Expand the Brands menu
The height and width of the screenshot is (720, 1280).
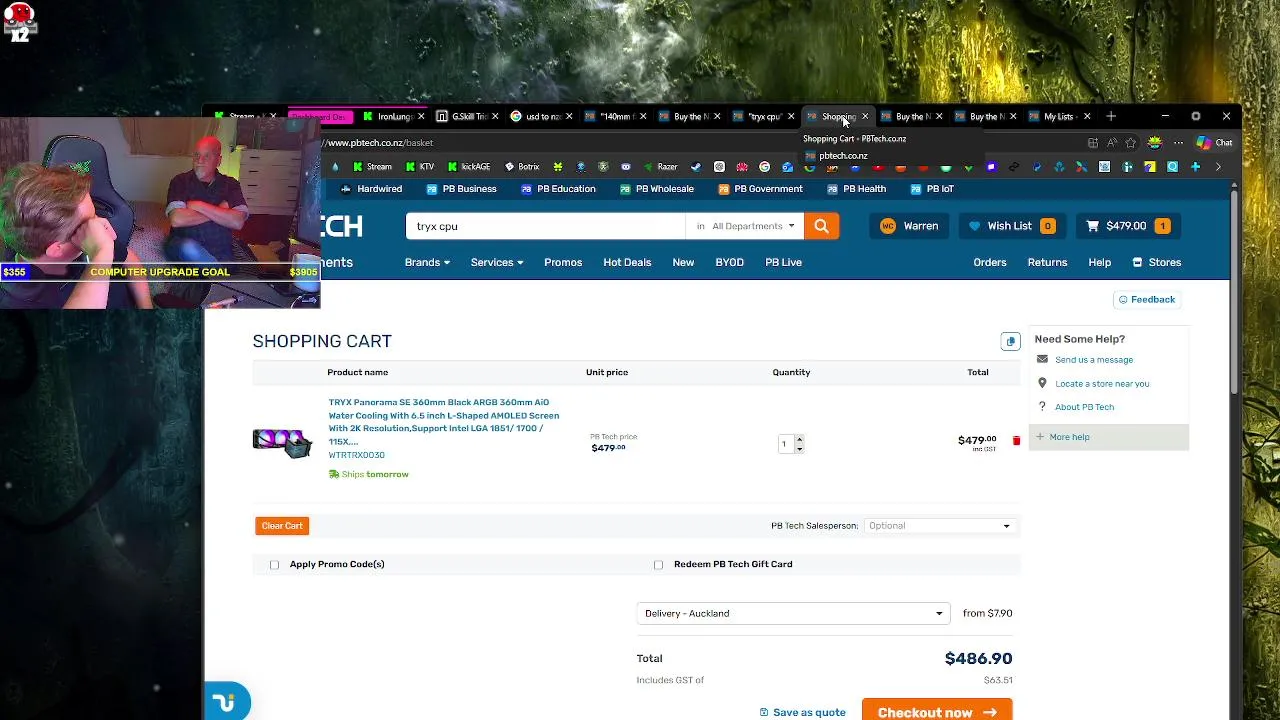[427, 262]
